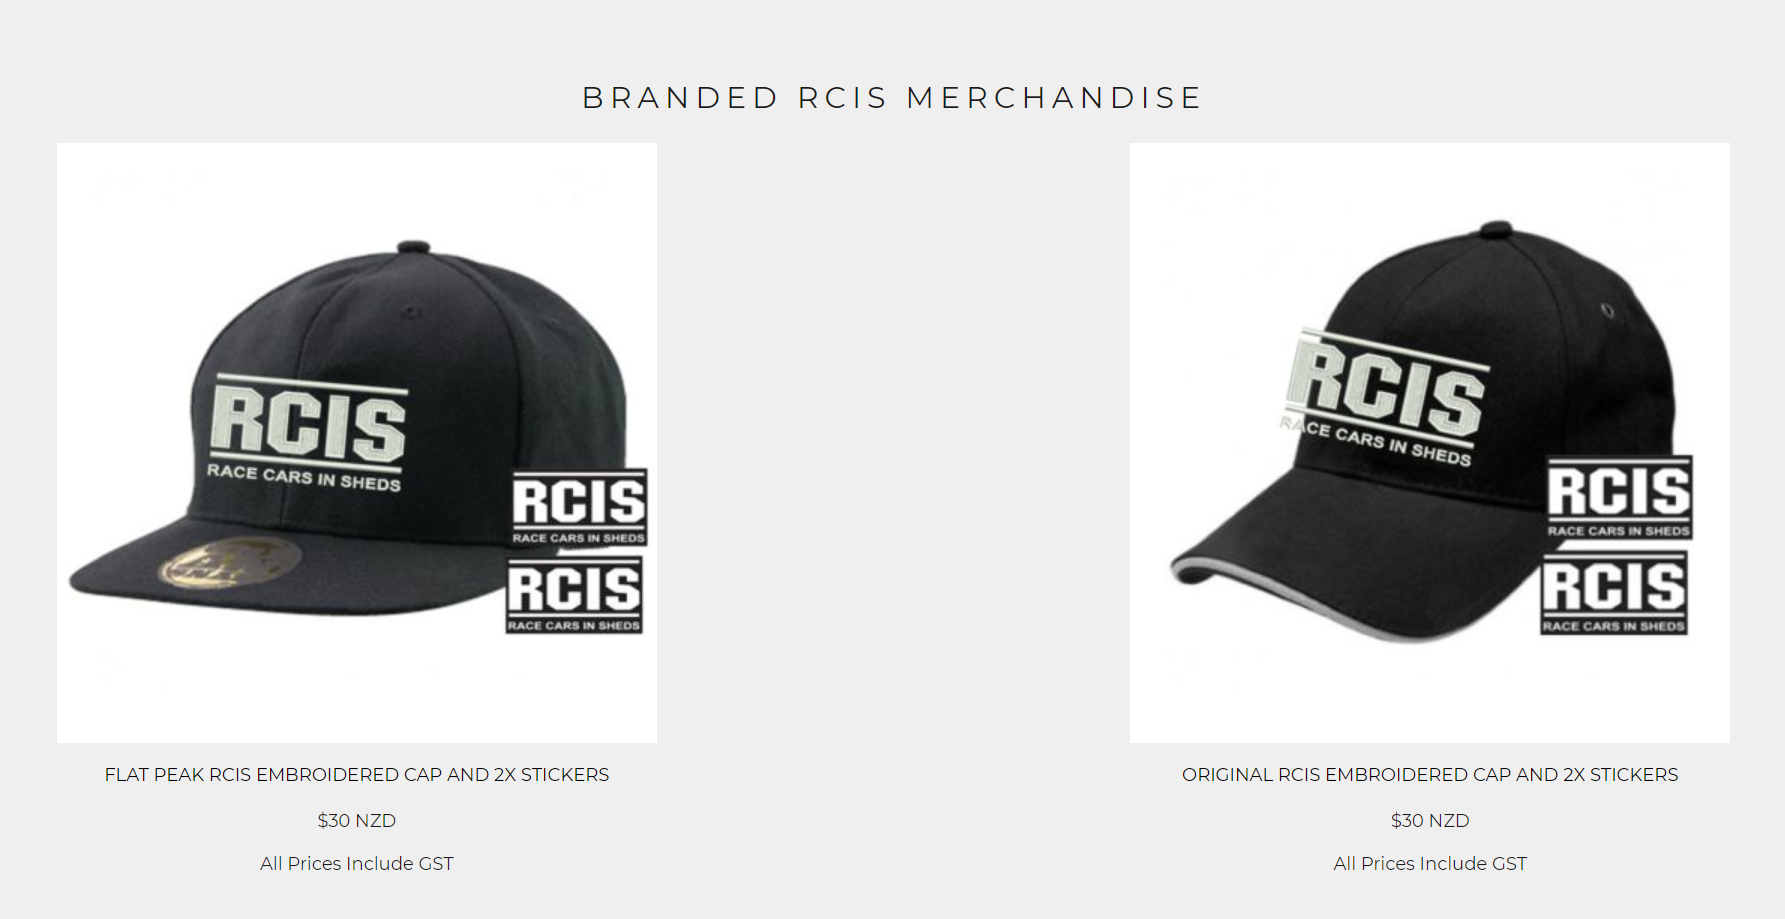This screenshot has width=1785, height=919.
Task: Click the Original RCIS Embroidered Cap title
Action: (x=1430, y=775)
